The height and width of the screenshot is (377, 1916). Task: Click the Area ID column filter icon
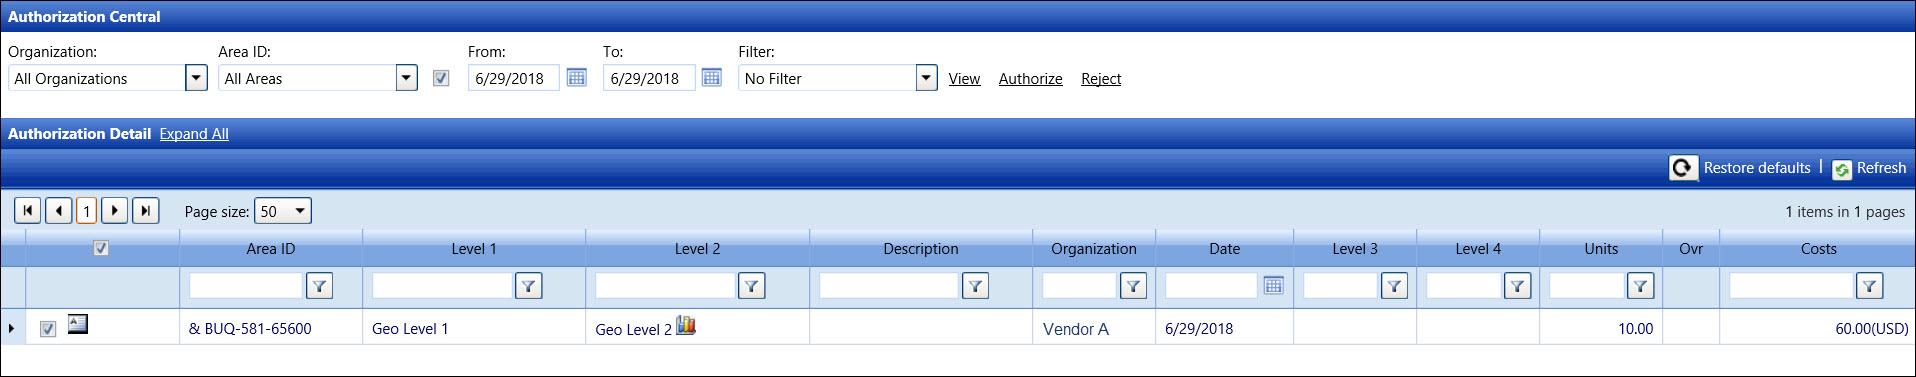coord(319,286)
